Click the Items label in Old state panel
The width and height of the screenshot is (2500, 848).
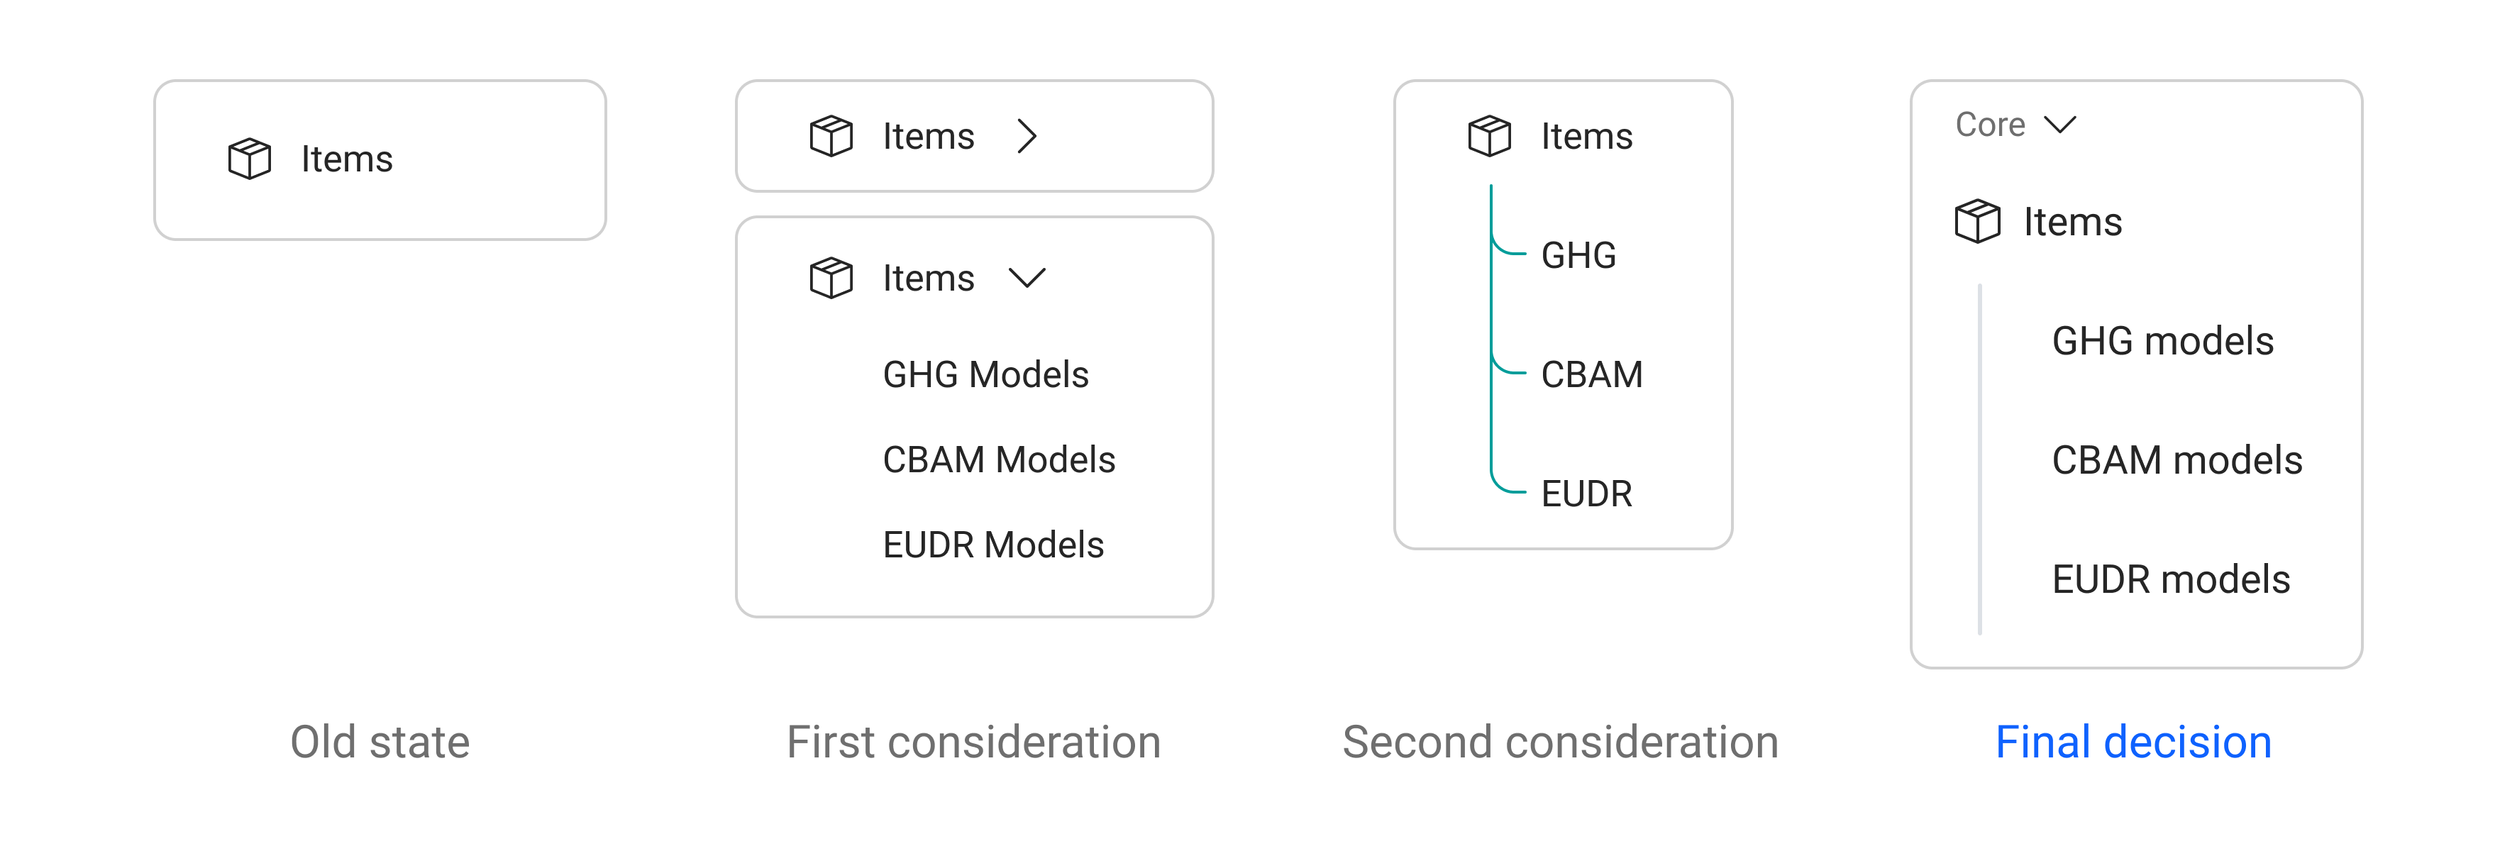point(347,159)
